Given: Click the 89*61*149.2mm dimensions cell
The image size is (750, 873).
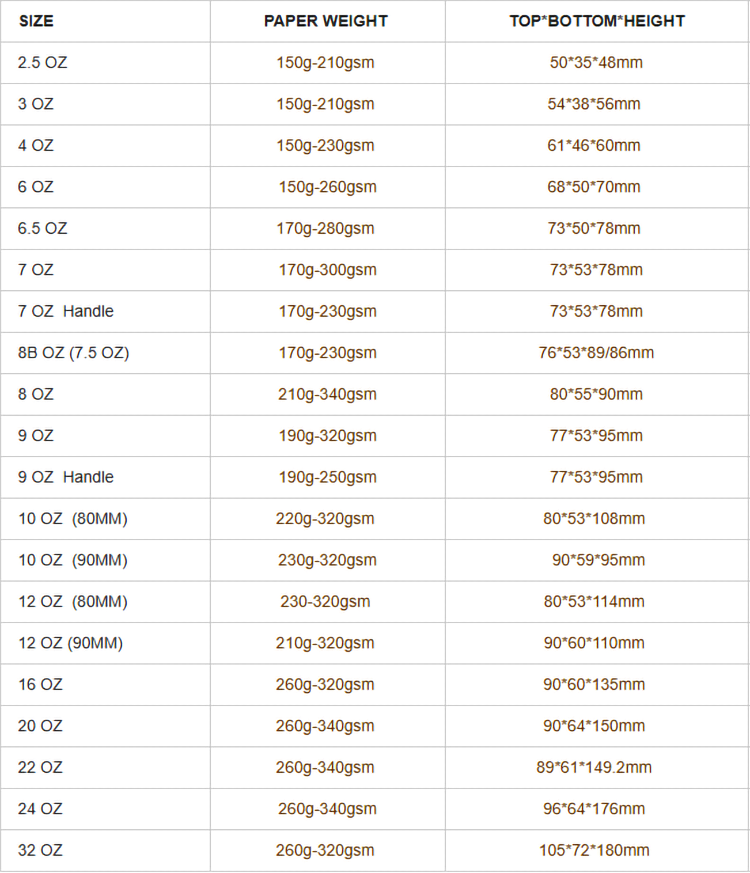Looking at the screenshot, I should coord(594,767).
